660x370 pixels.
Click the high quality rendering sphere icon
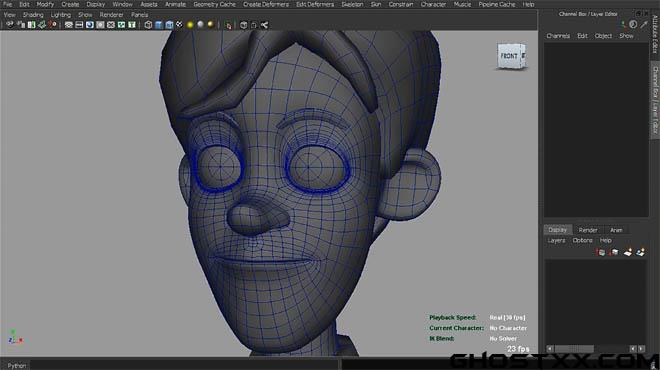pyautogui.click(x=210, y=24)
